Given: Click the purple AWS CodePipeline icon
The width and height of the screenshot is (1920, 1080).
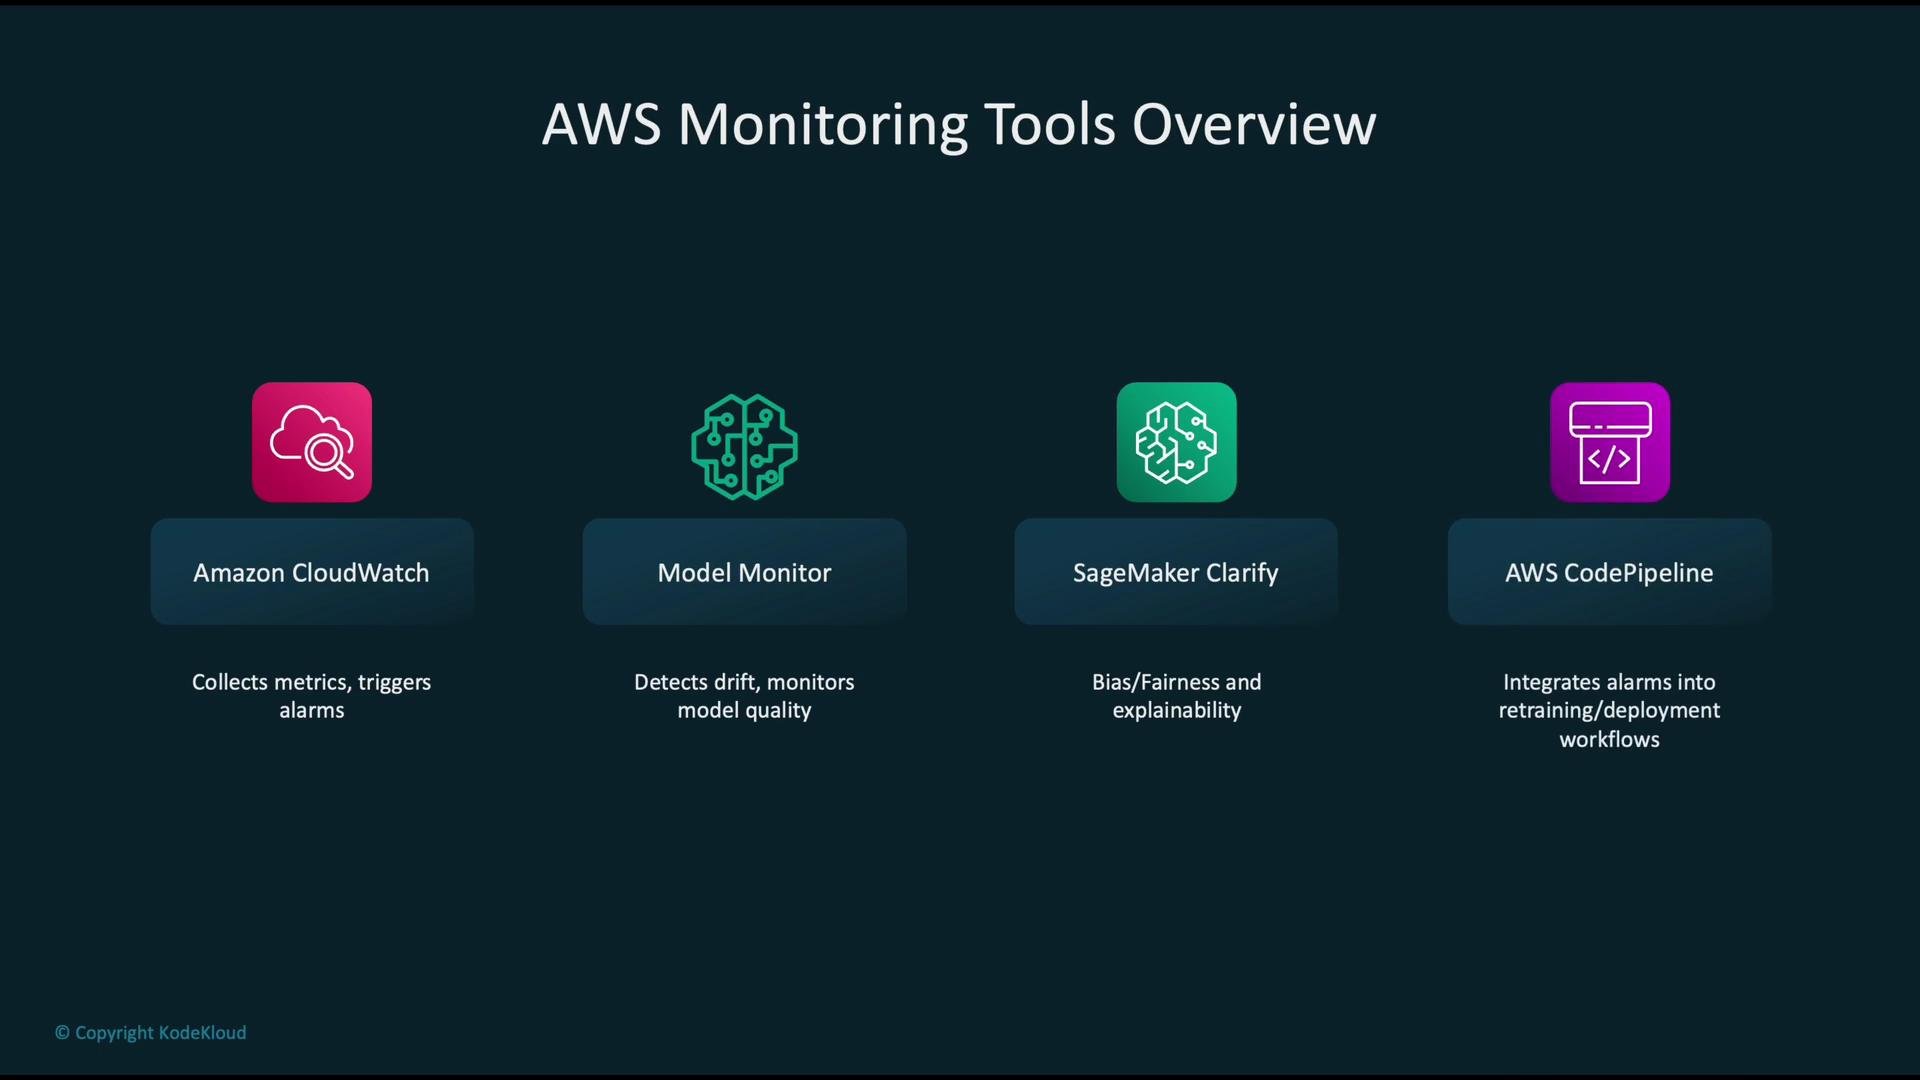Looking at the screenshot, I should 1610,442.
